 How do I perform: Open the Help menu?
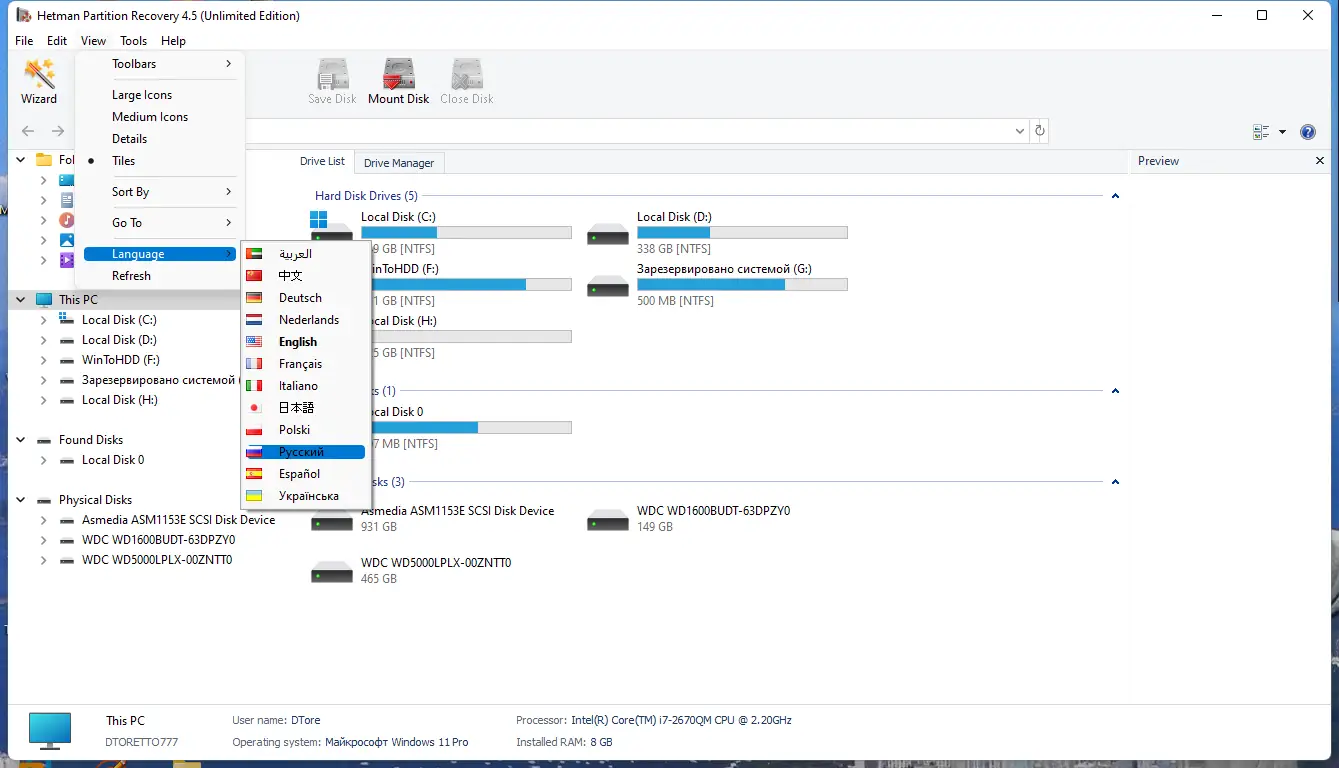[173, 41]
